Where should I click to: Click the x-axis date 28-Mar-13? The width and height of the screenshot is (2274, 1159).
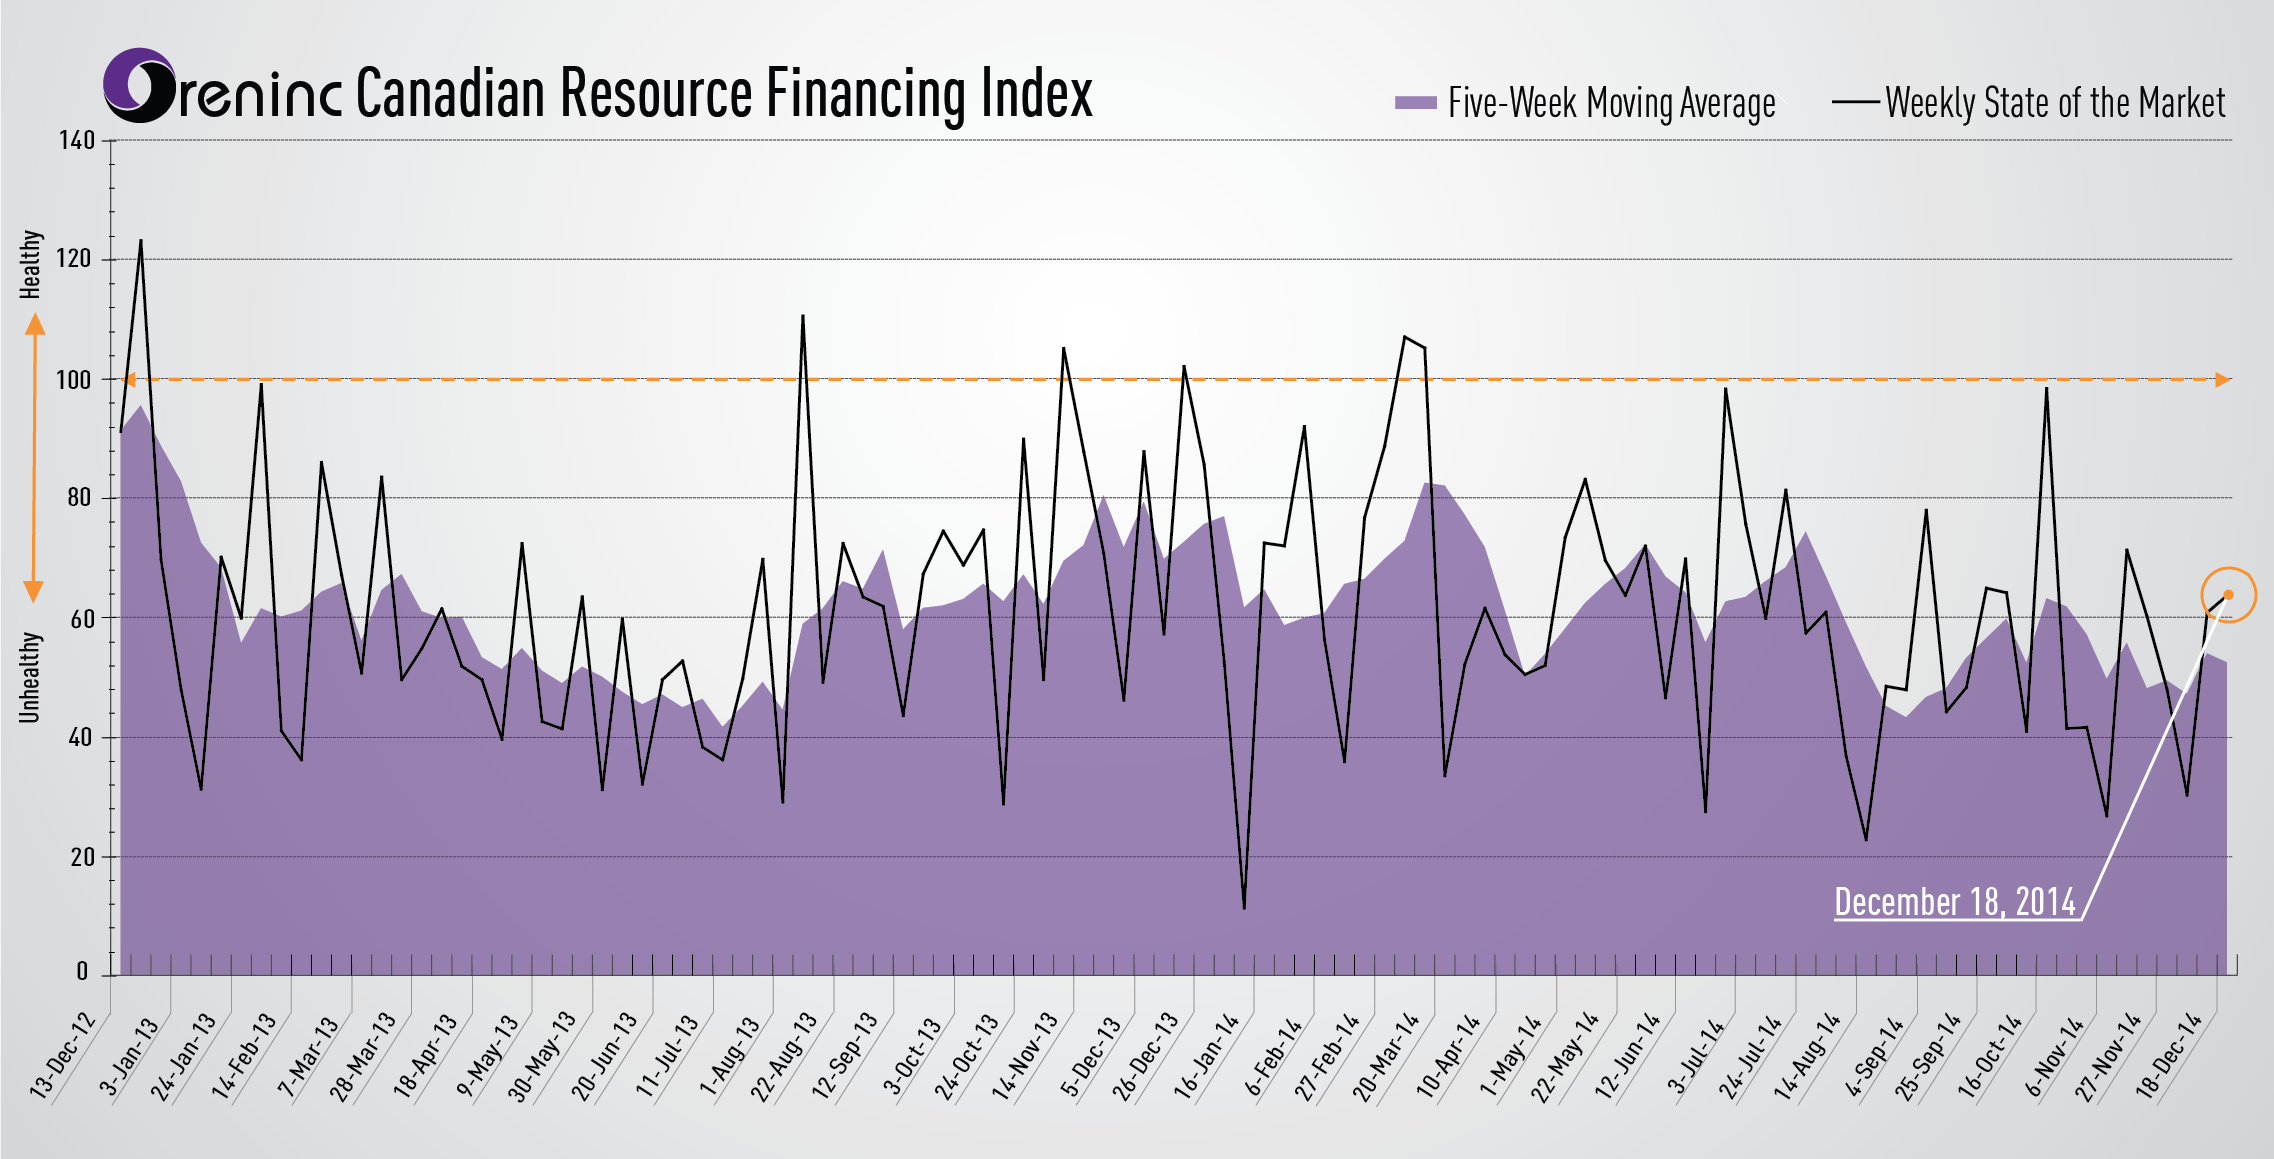point(363,1056)
